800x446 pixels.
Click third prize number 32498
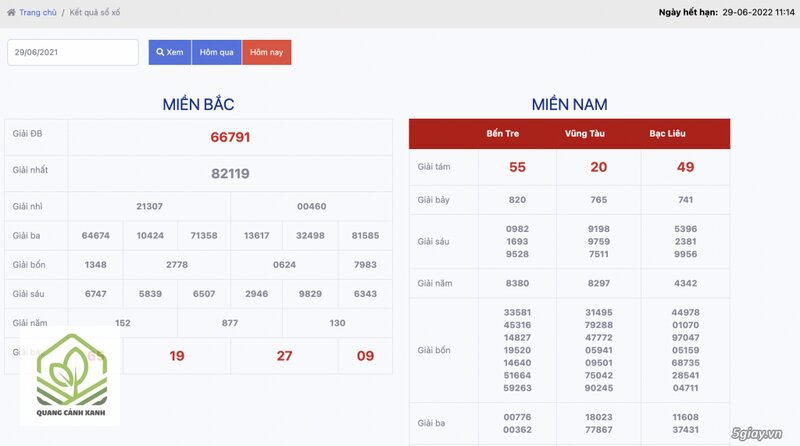[310, 235]
